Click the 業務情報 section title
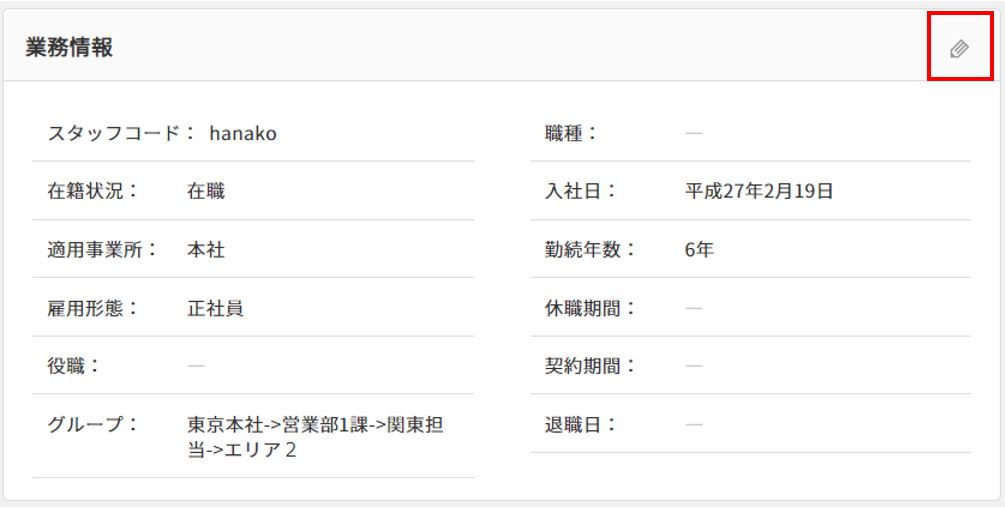The height and width of the screenshot is (508, 1005). pos(69,48)
